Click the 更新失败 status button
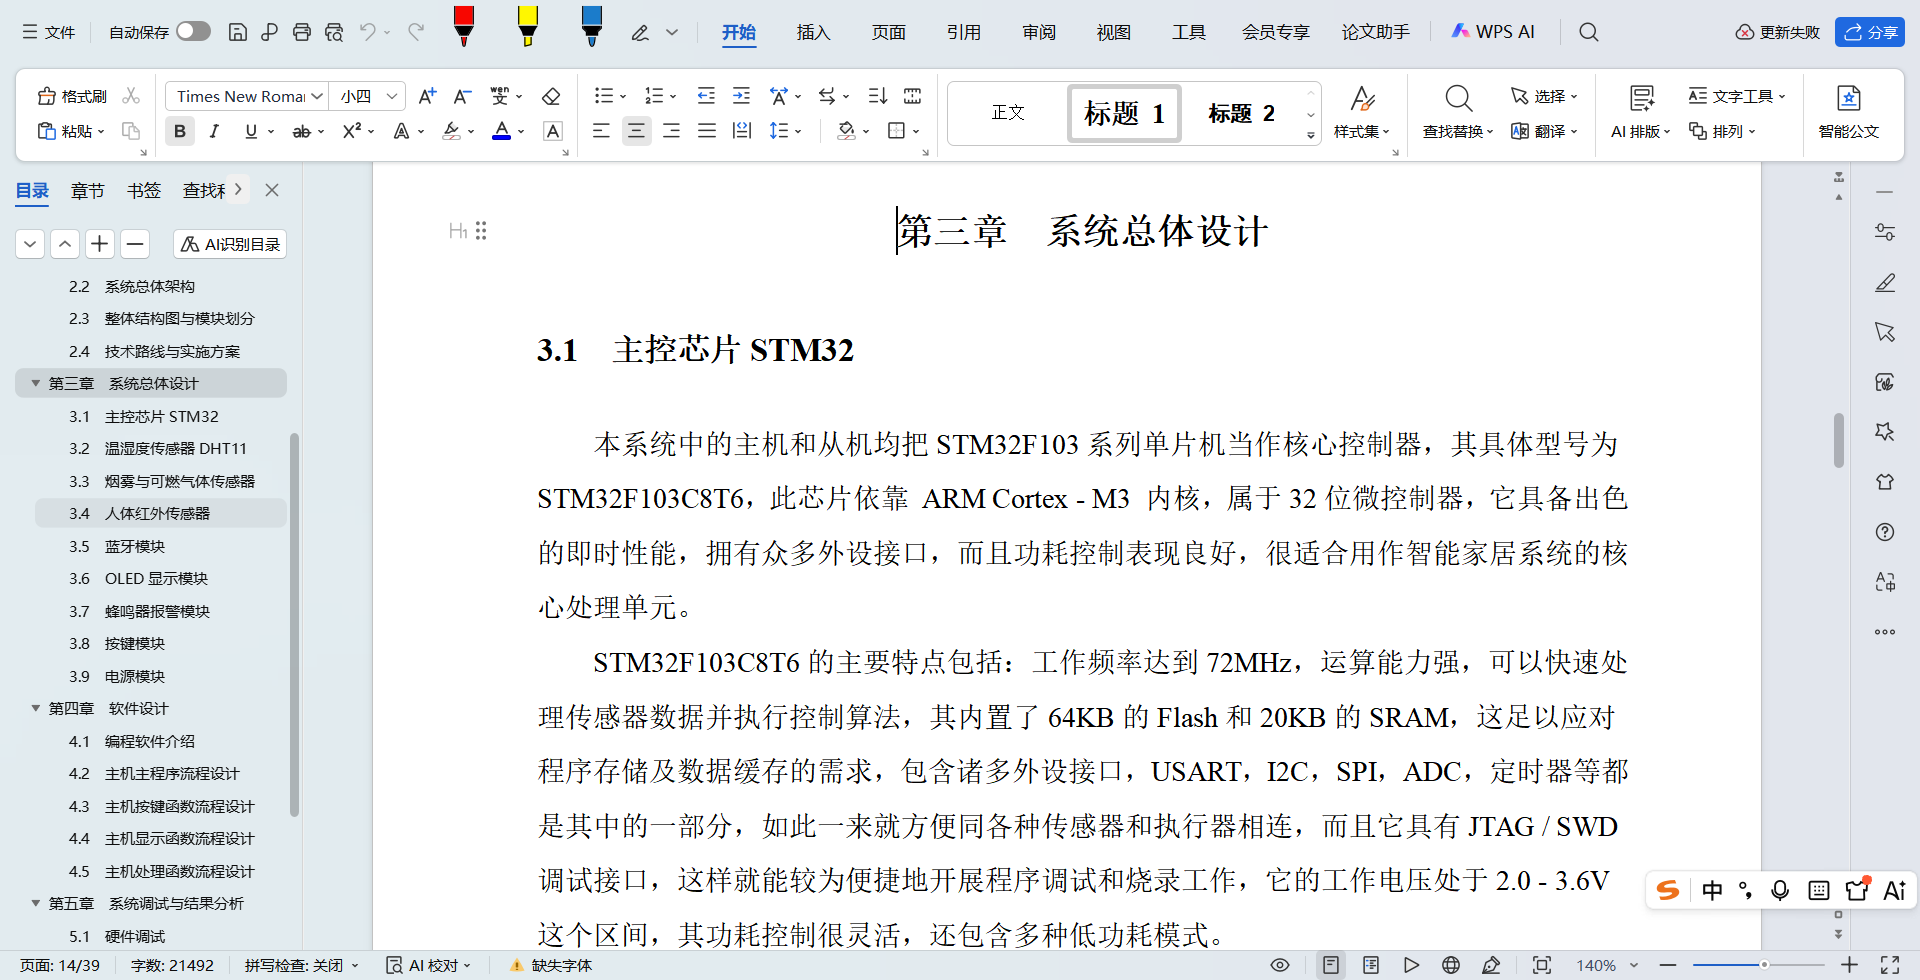This screenshot has height=980, width=1920. click(1778, 32)
